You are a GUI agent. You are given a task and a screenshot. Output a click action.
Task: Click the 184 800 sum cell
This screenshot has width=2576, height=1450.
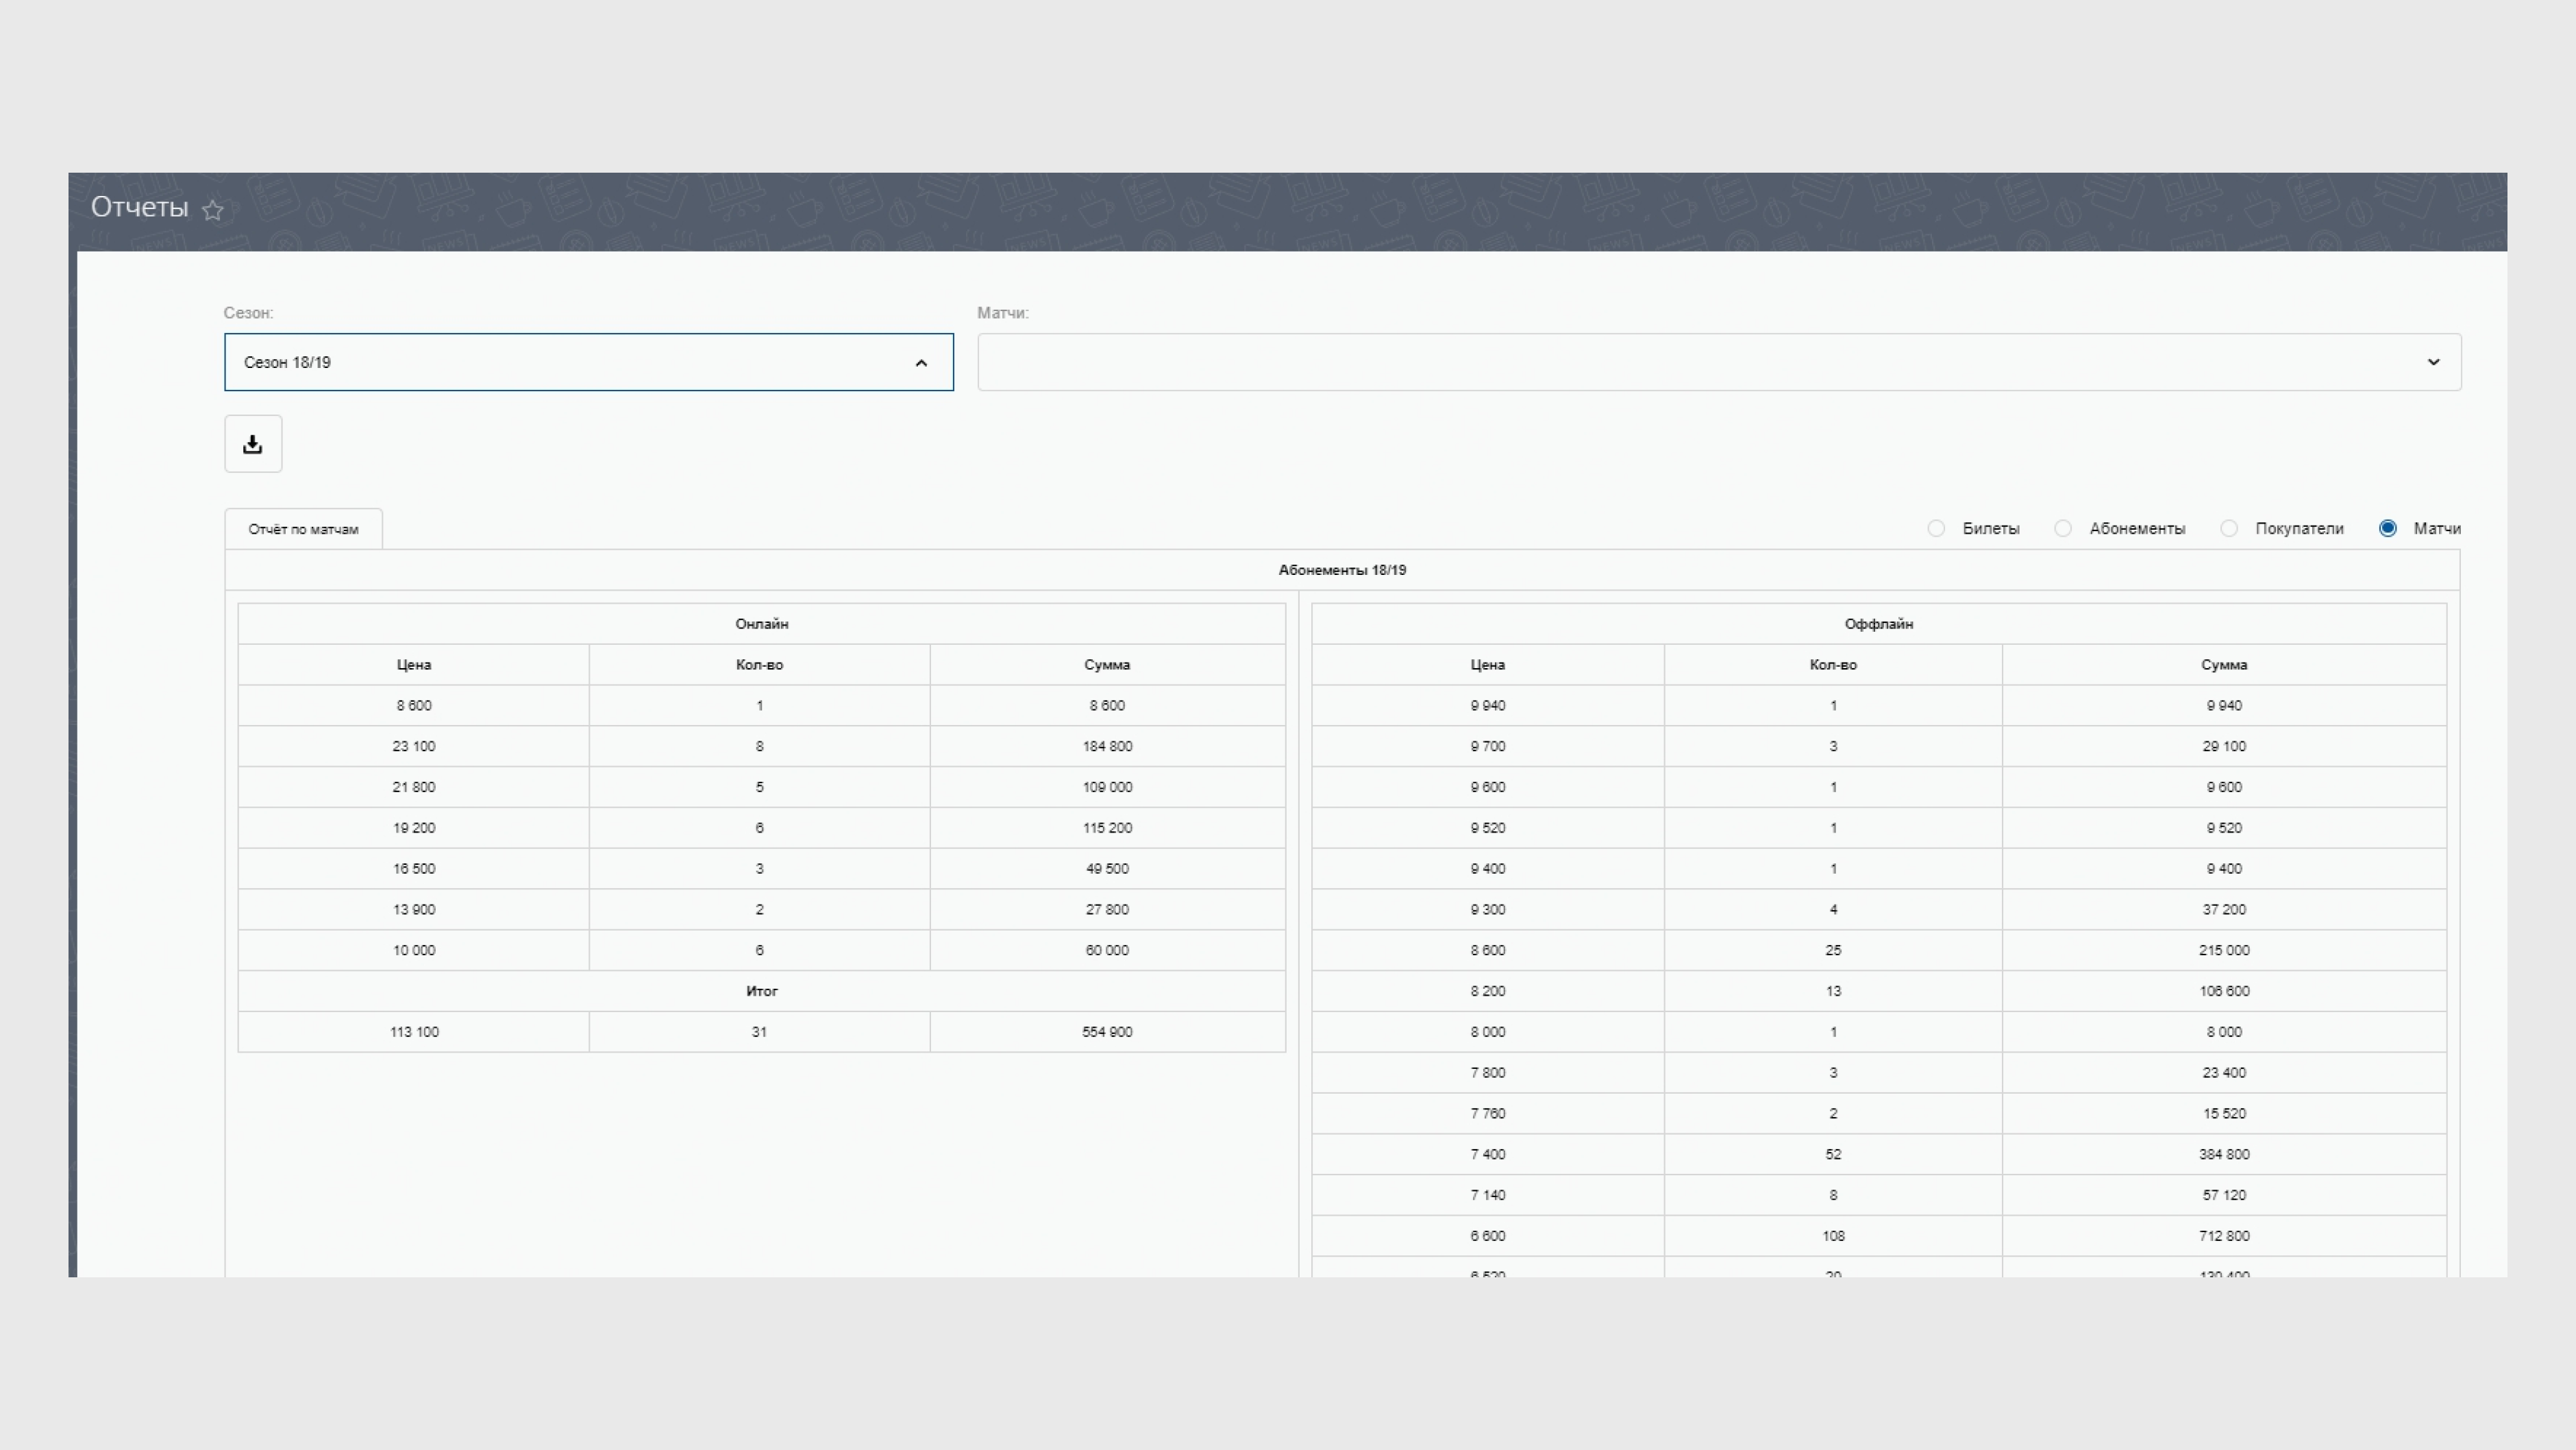coord(1107,747)
